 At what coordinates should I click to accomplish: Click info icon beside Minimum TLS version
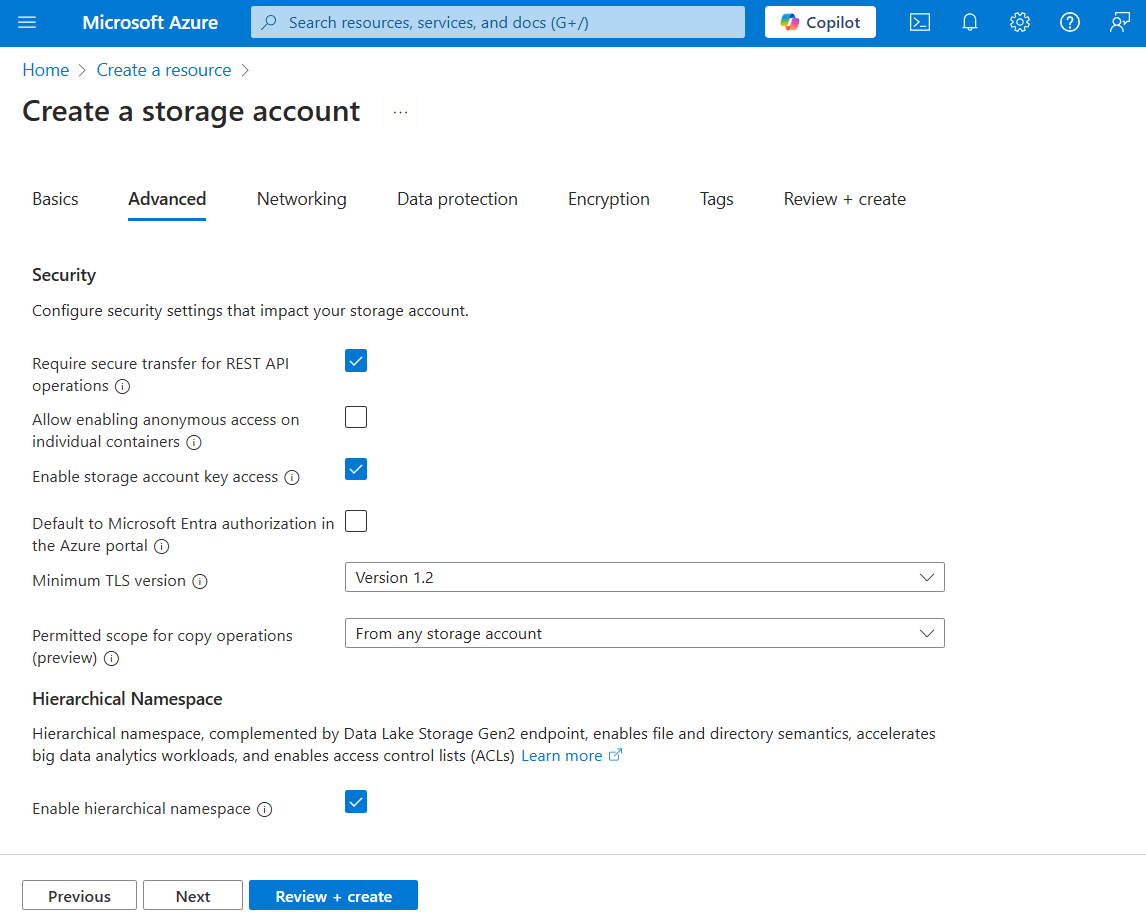pos(200,581)
